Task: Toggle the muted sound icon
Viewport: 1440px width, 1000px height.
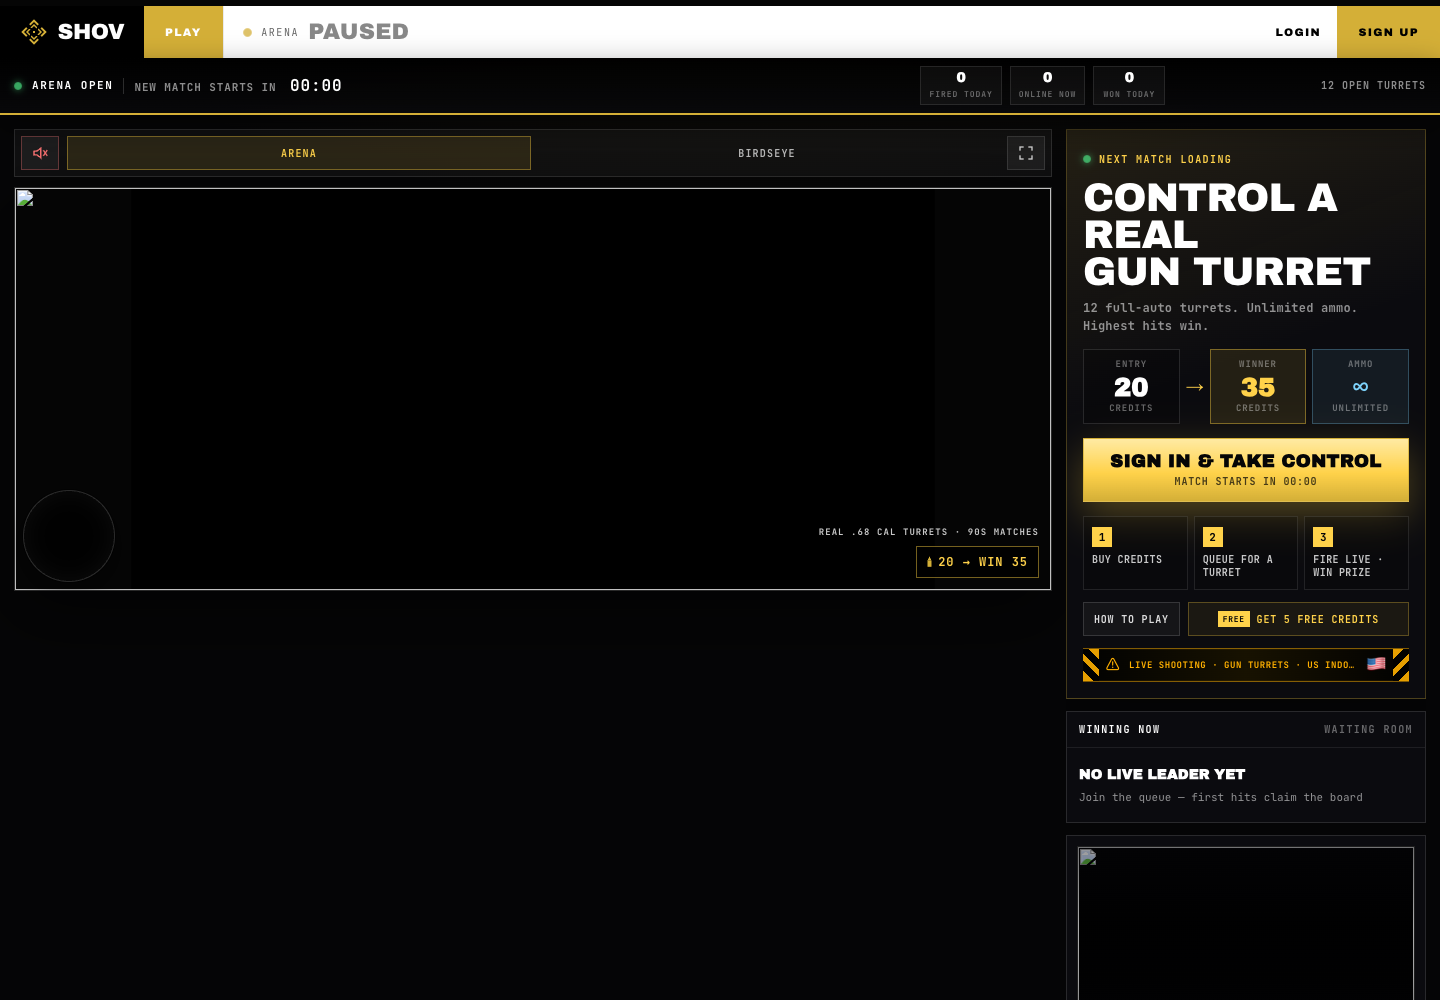Action: coord(40,153)
